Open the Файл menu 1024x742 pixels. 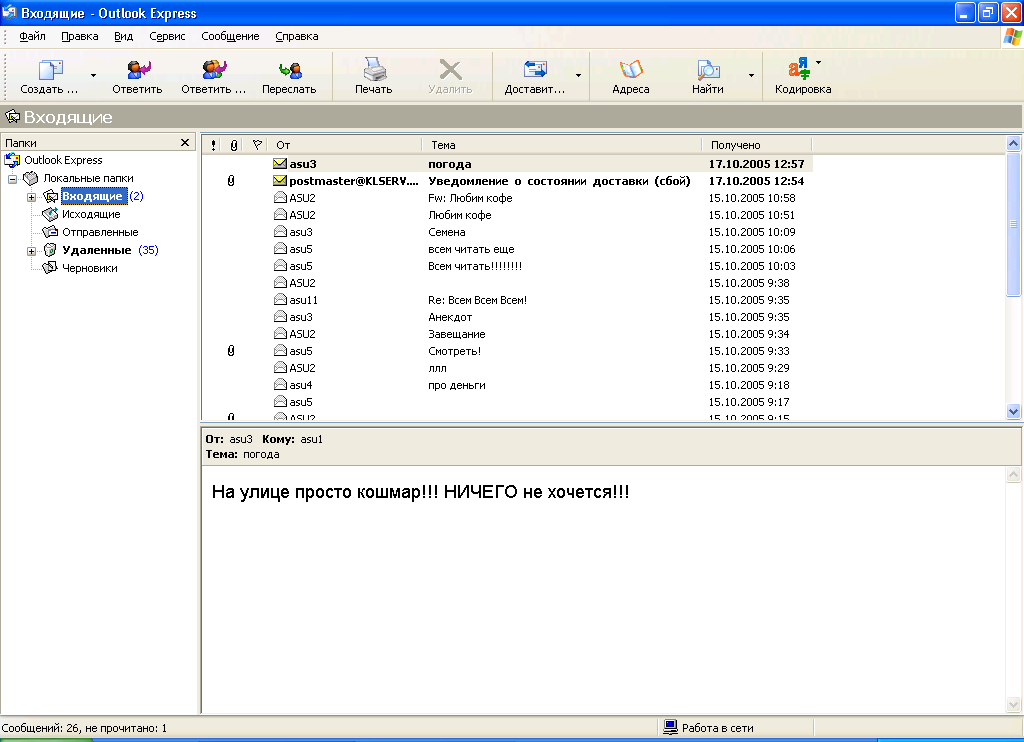[32, 37]
